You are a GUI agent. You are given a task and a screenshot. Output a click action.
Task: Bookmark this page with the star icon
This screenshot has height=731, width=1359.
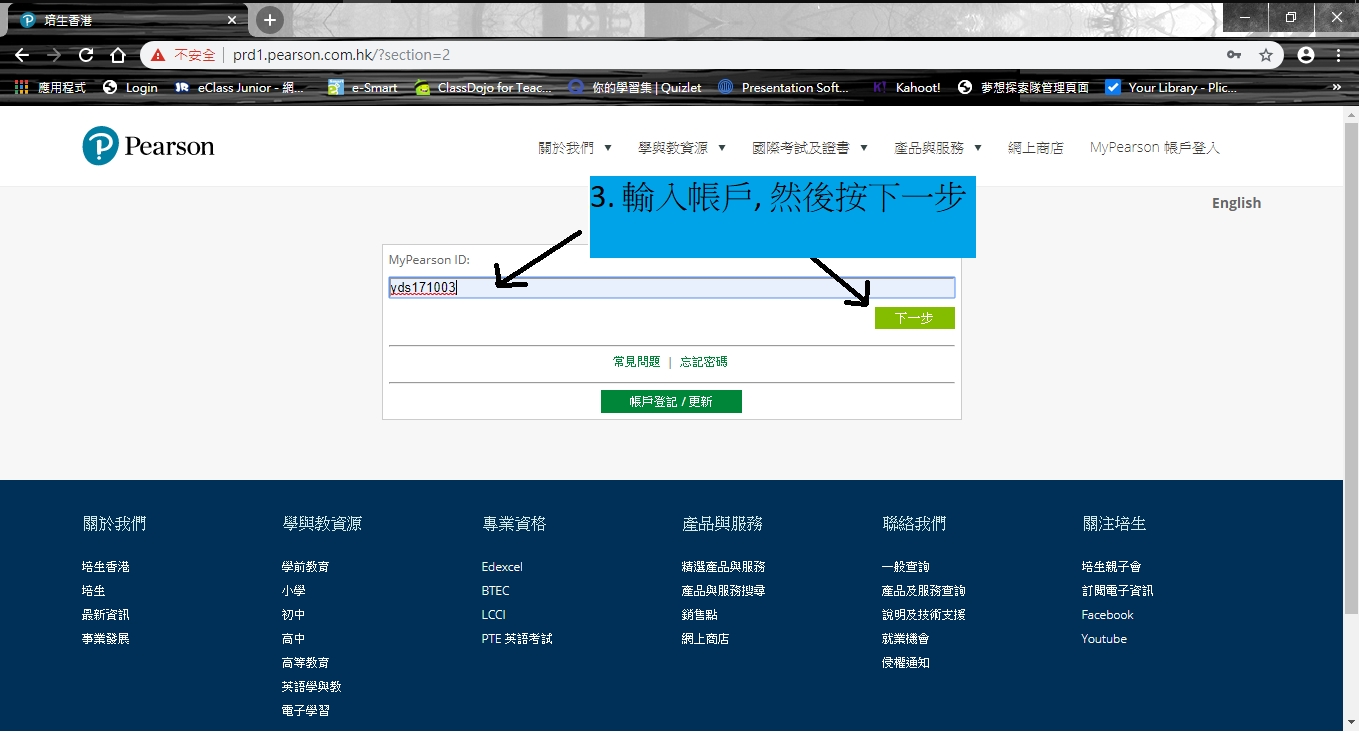coord(1266,55)
